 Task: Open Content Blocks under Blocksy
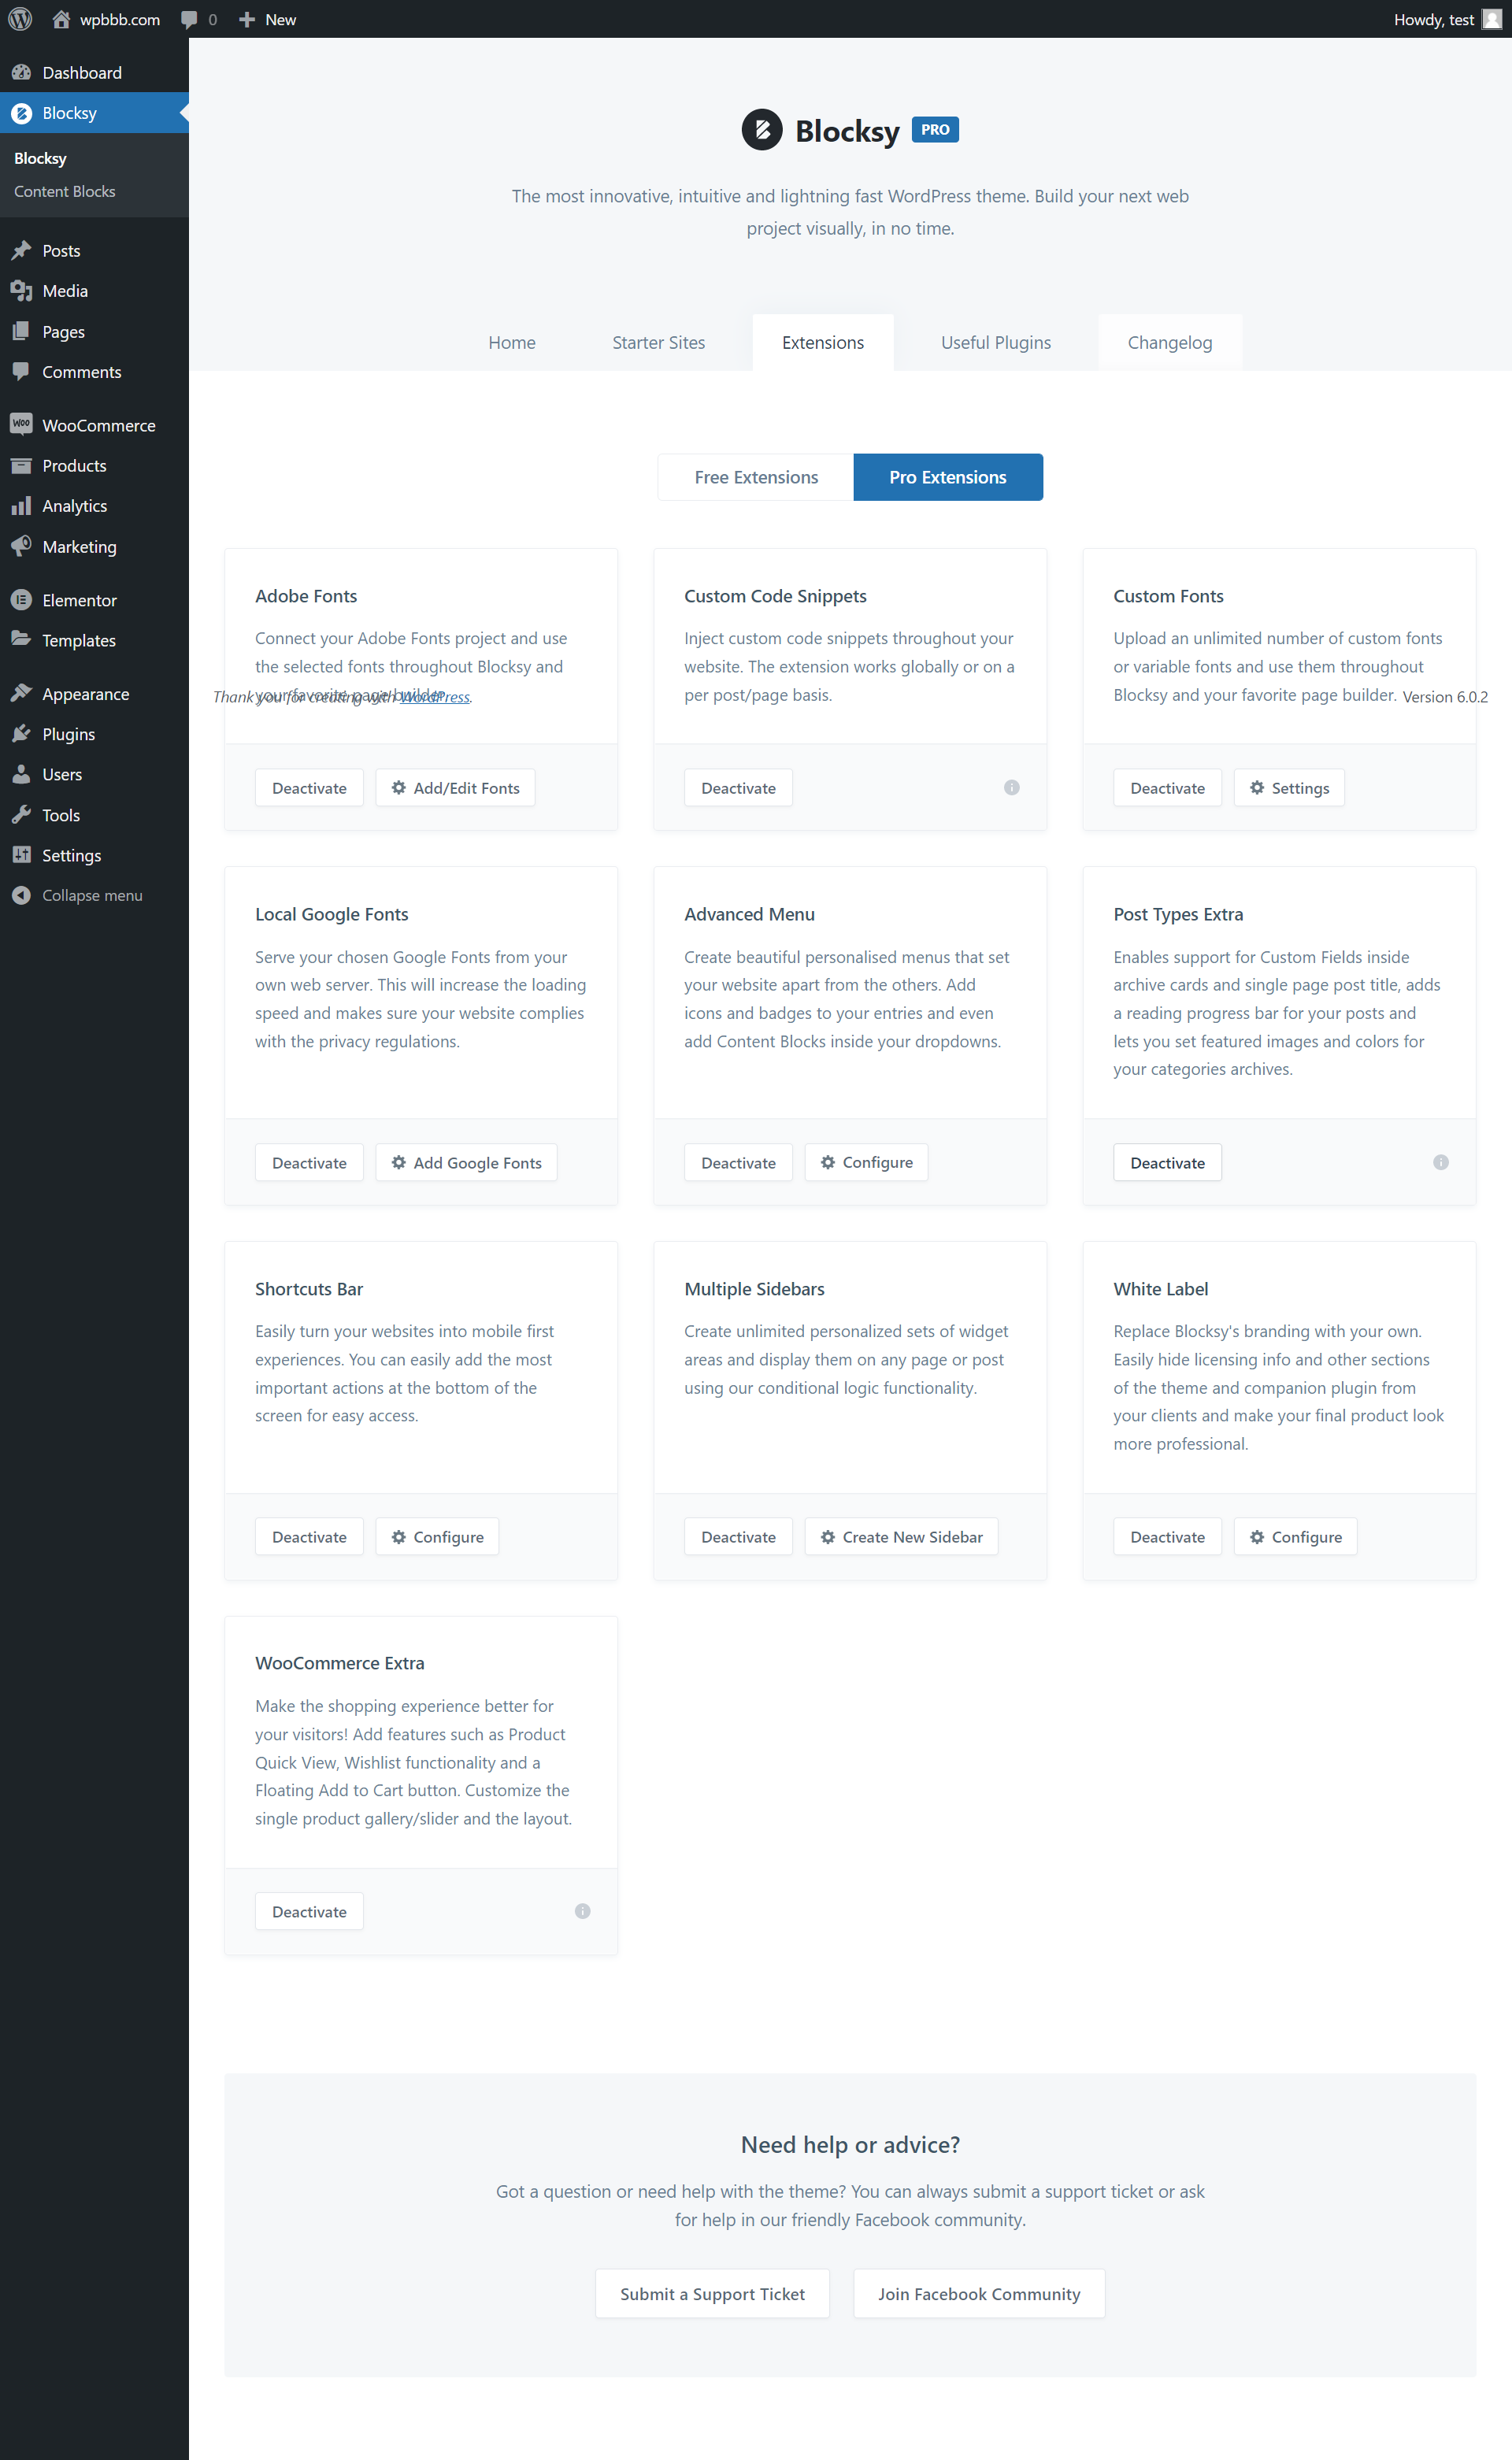pyautogui.click(x=64, y=191)
